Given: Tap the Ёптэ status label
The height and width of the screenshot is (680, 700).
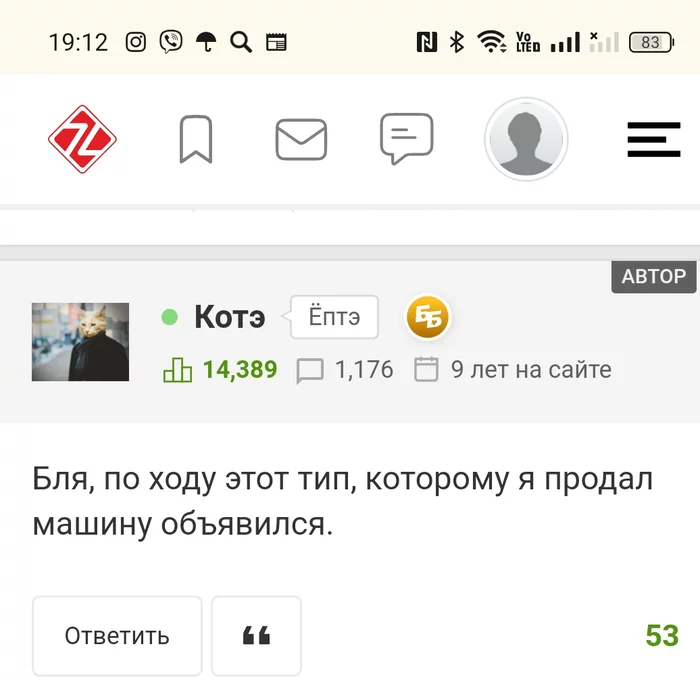Looking at the screenshot, I should click(x=334, y=317).
